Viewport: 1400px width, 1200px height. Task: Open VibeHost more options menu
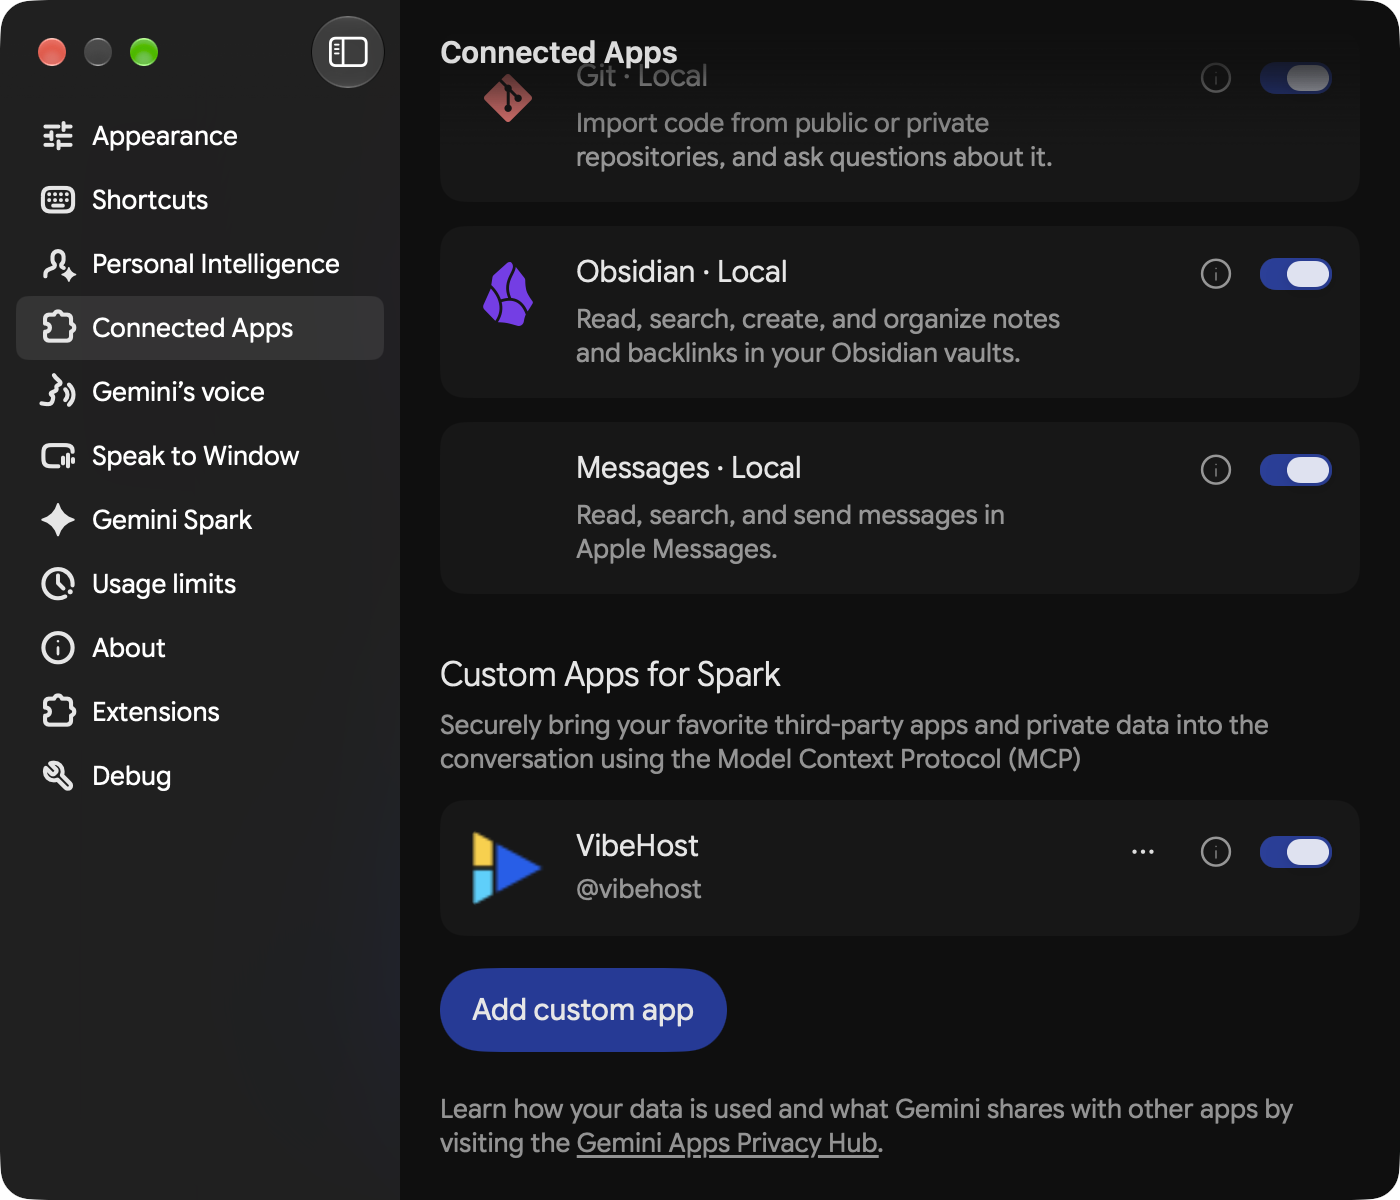tap(1143, 852)
